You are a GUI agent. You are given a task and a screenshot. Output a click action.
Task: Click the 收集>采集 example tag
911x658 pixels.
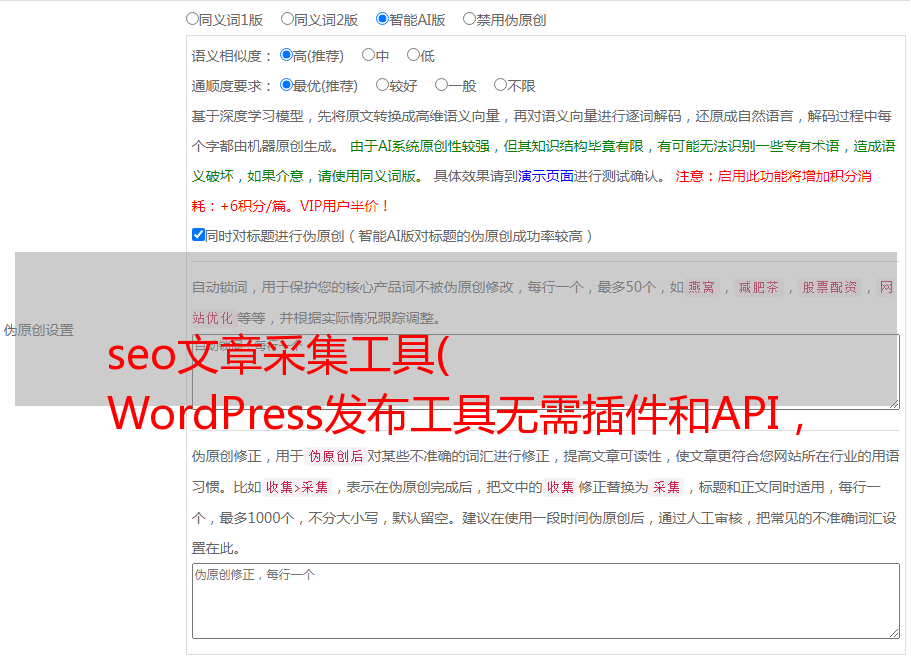tap(297, 487)
